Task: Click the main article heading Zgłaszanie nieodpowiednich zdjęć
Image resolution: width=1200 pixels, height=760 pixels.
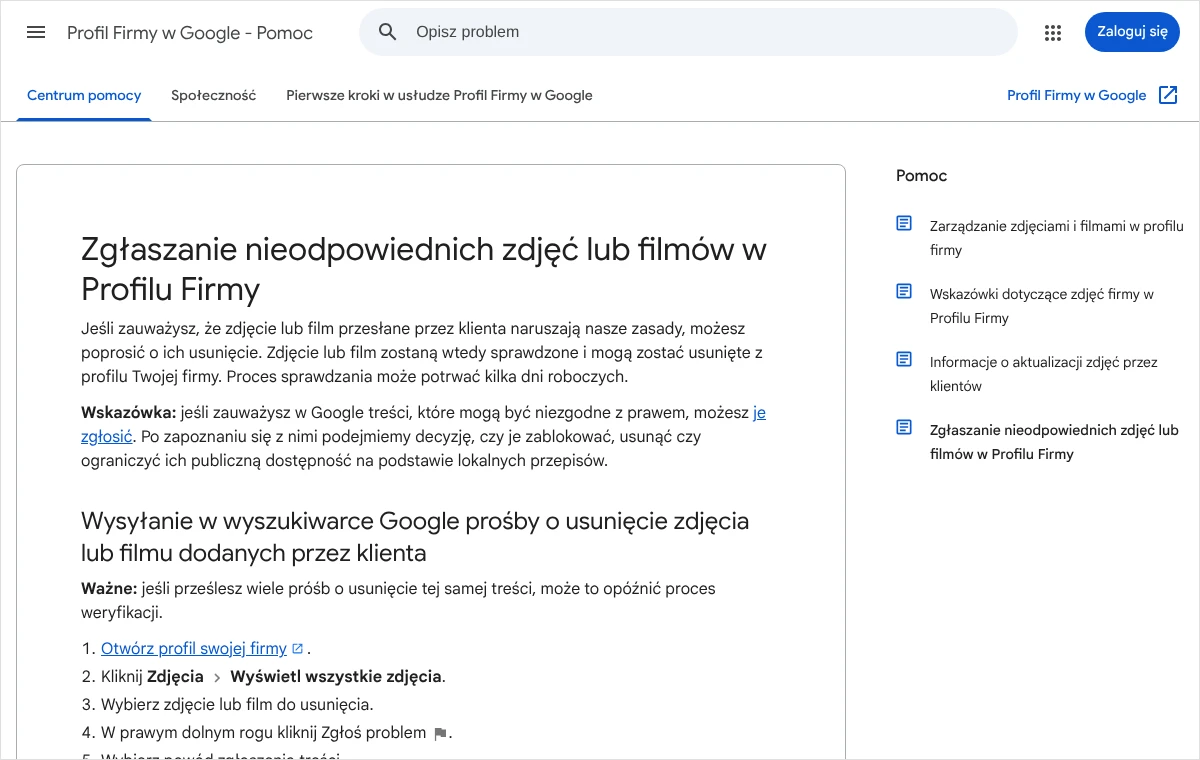Action: (x=424, y=268)
